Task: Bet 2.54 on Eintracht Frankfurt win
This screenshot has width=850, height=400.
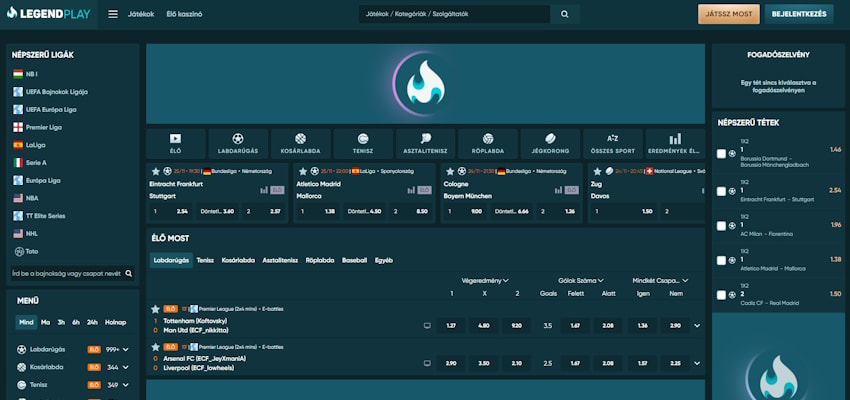Action: click(170, 211)
